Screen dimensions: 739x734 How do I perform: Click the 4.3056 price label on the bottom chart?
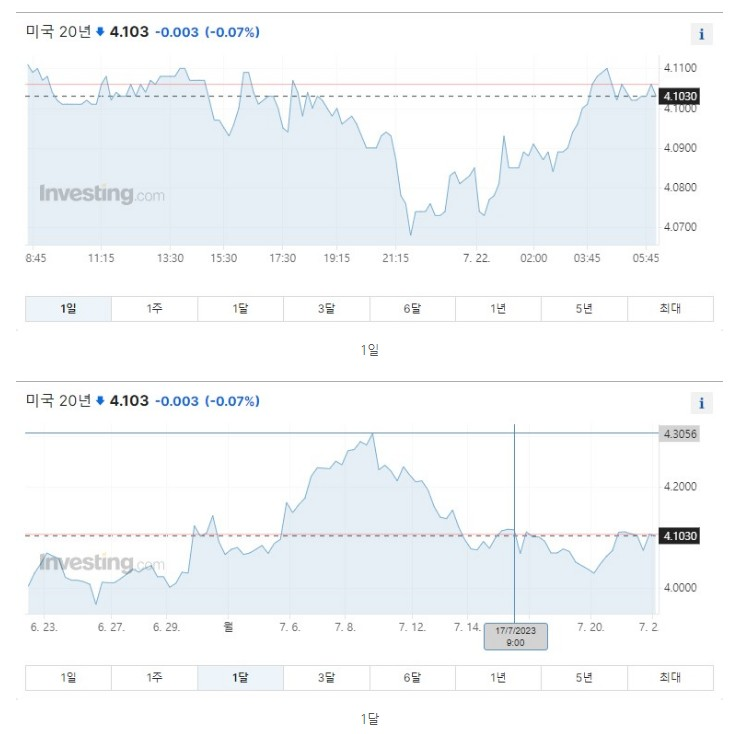point(679,434)
